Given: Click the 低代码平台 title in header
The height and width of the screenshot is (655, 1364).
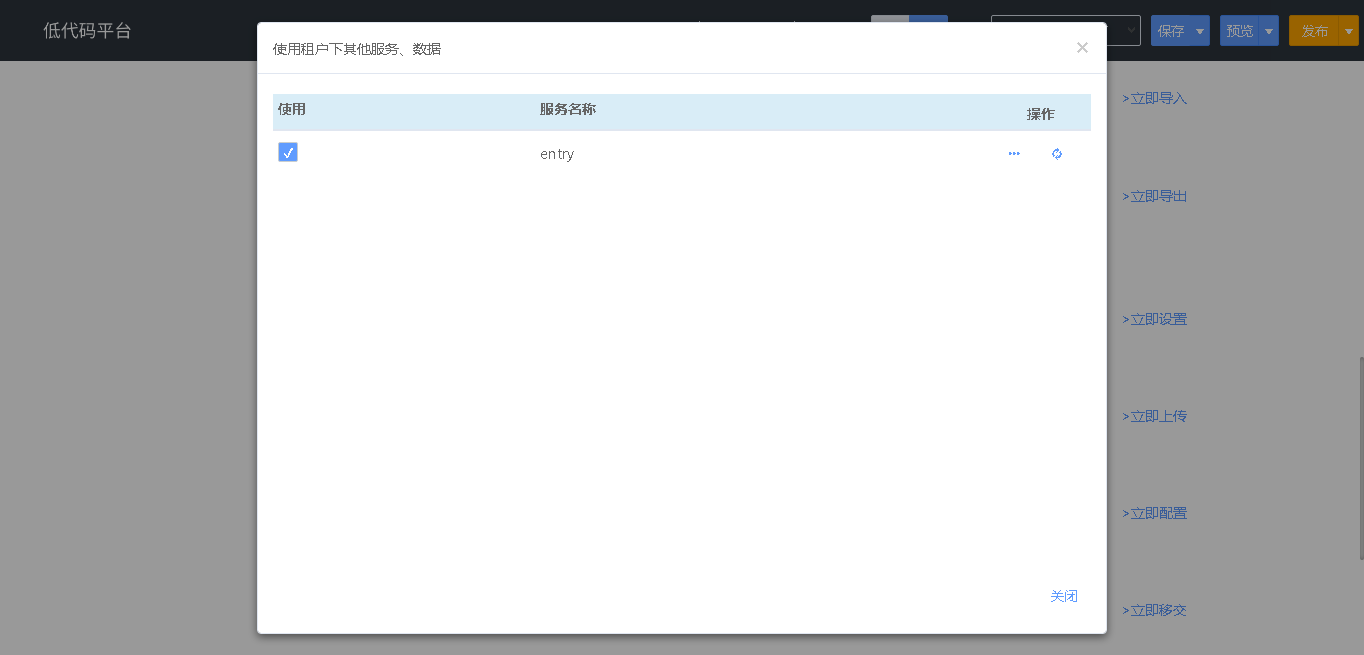Looking at the screenshot, I should (87, 31).
